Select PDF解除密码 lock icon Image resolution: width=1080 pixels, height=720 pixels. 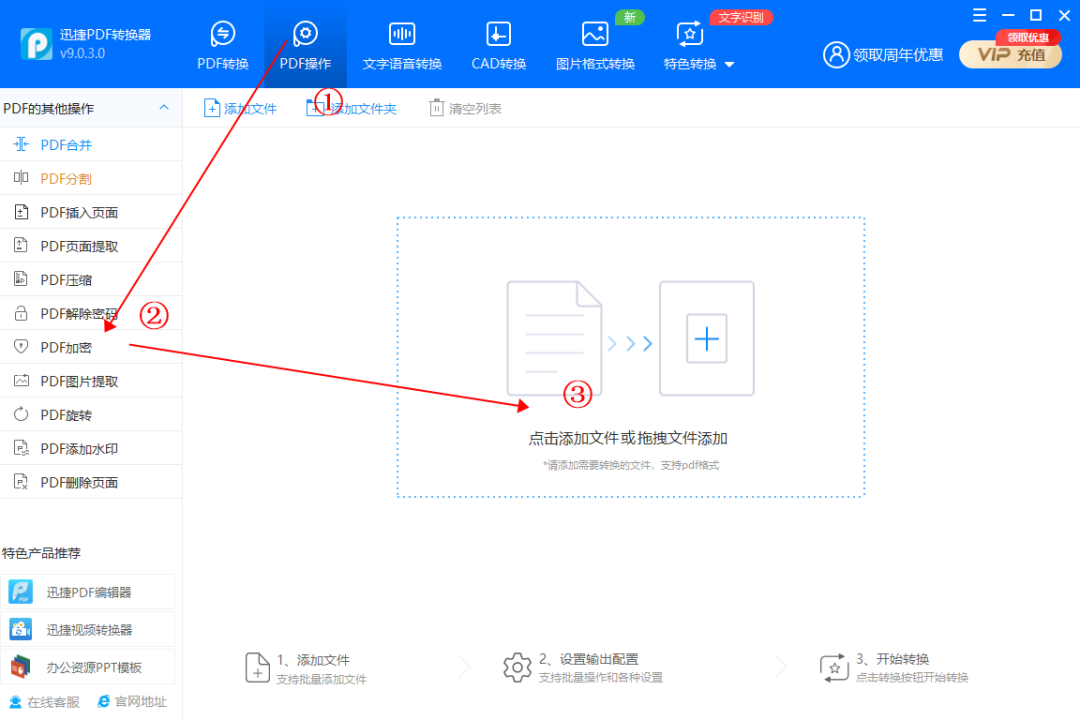pos(21,313)
